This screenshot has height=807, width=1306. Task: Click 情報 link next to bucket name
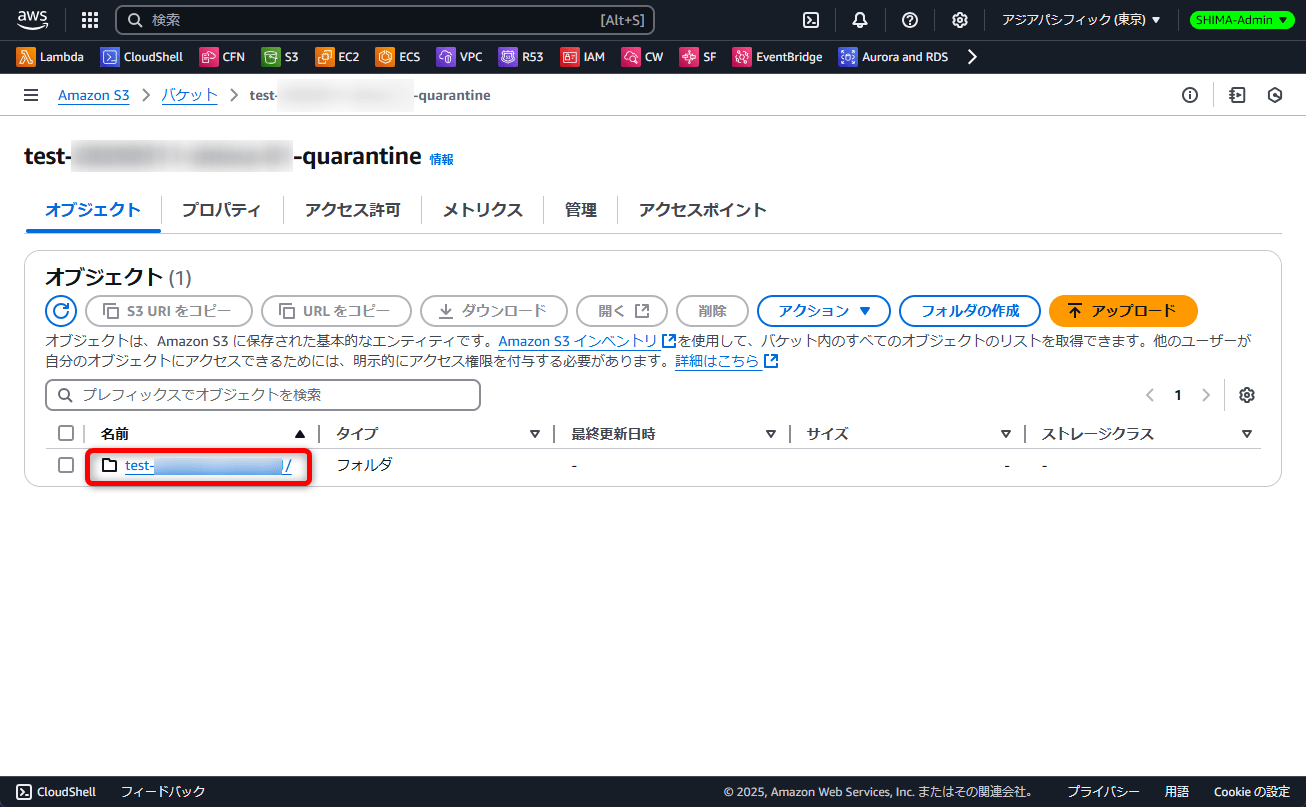coord(441,159)
